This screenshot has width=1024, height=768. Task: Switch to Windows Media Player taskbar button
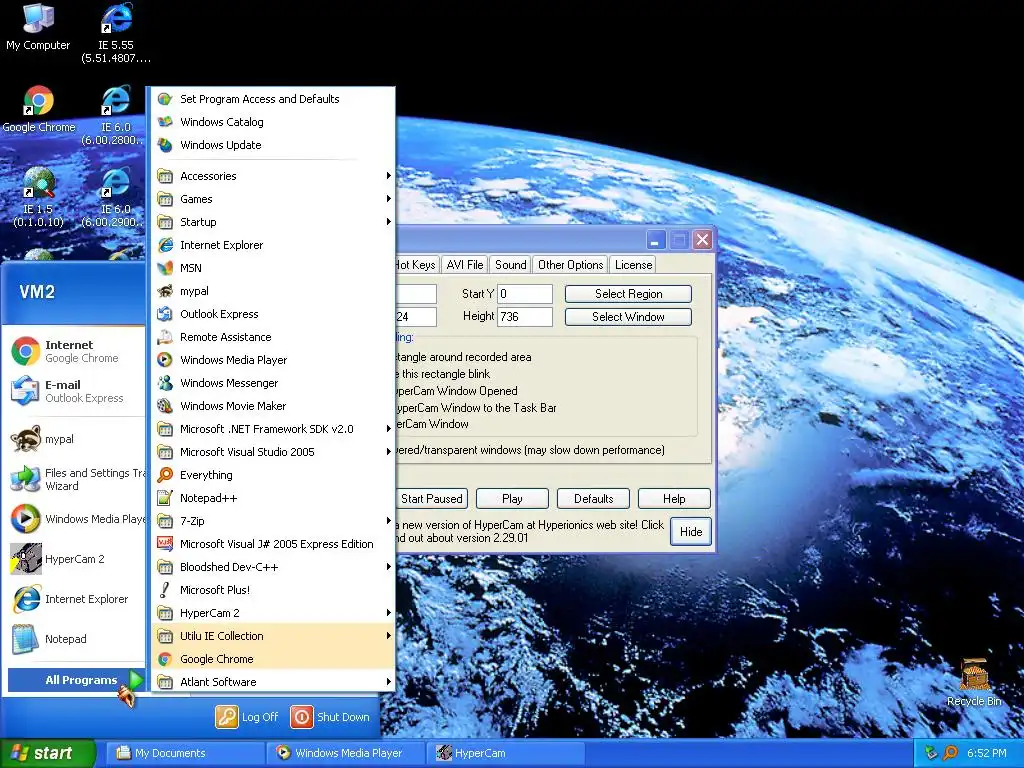(x=345, y=753)
